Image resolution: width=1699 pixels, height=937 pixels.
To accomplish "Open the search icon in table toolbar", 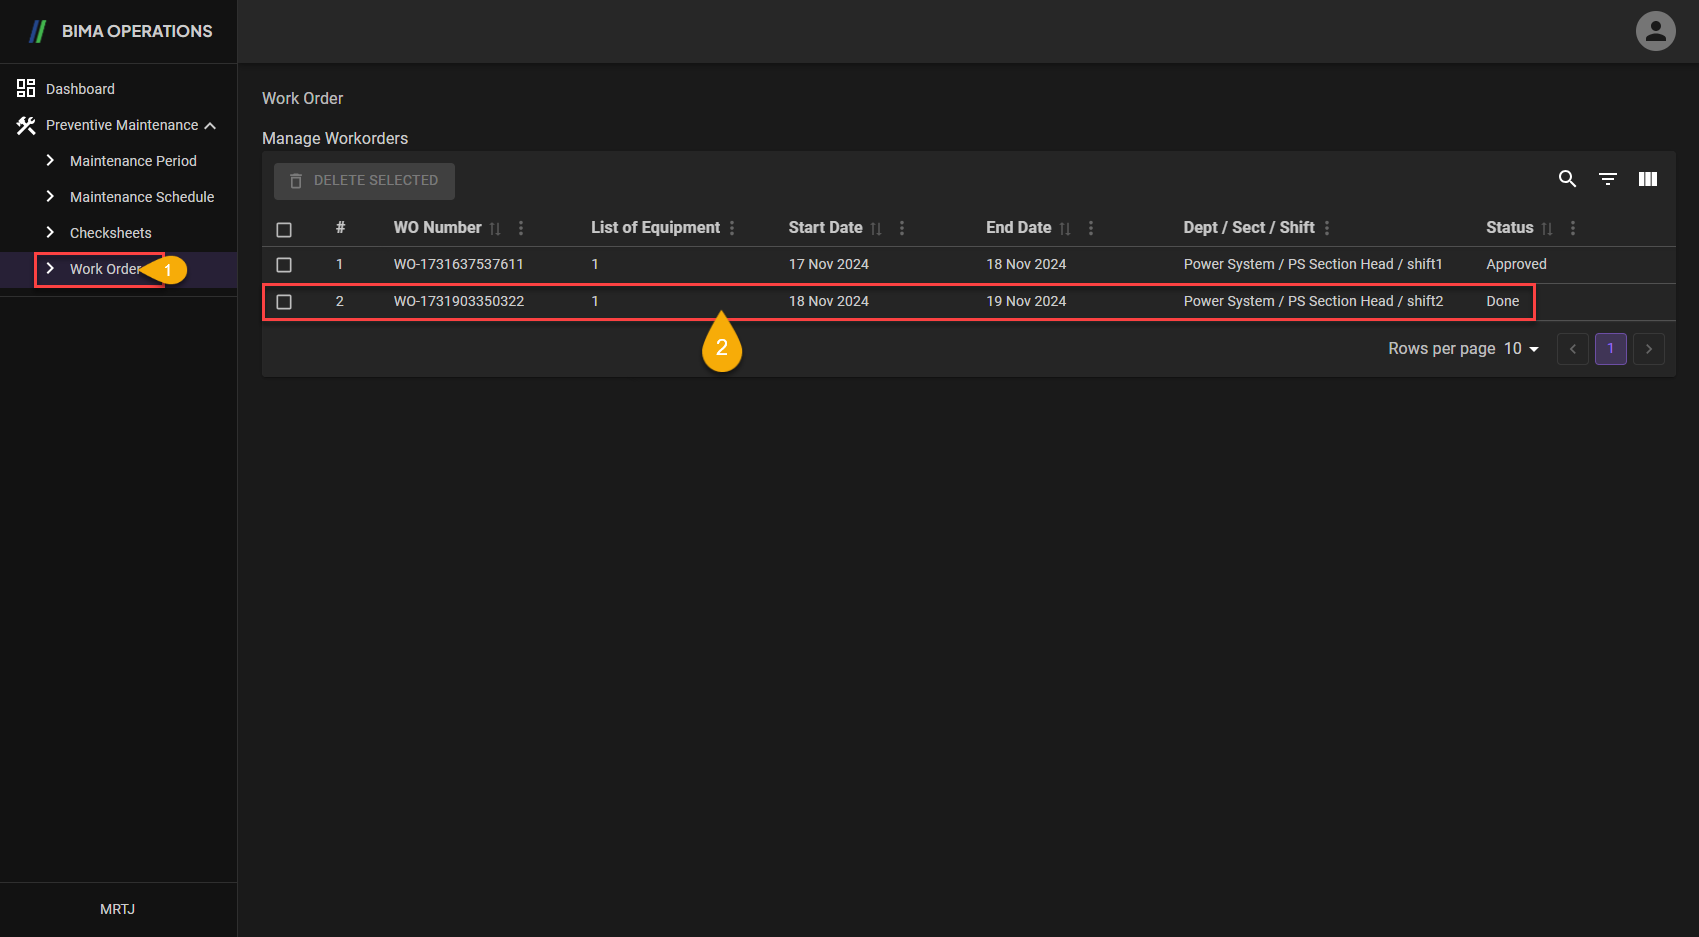I will click(1567, 179).
